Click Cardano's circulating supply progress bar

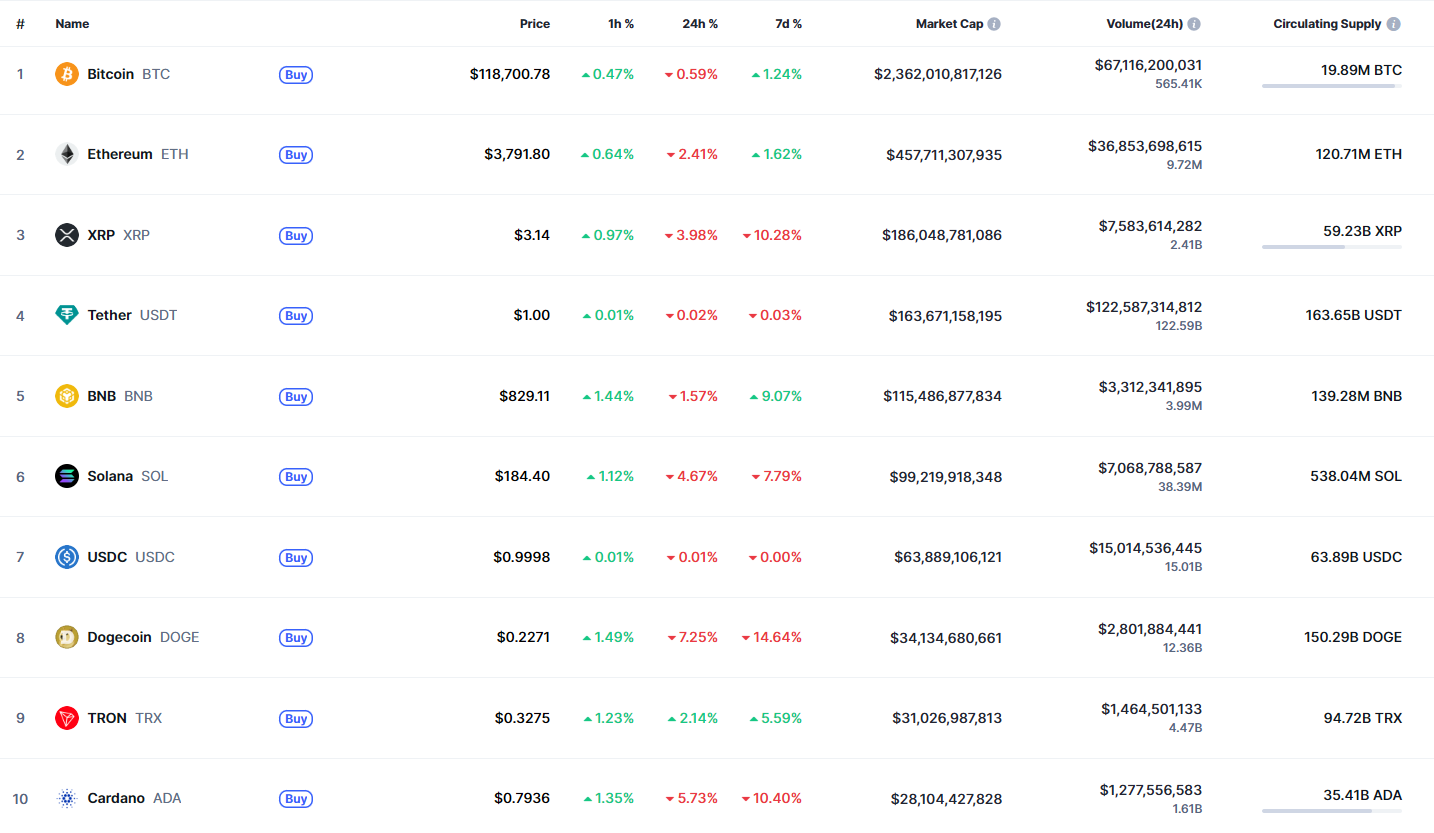pyautogui.click(x=1332, y=811)
